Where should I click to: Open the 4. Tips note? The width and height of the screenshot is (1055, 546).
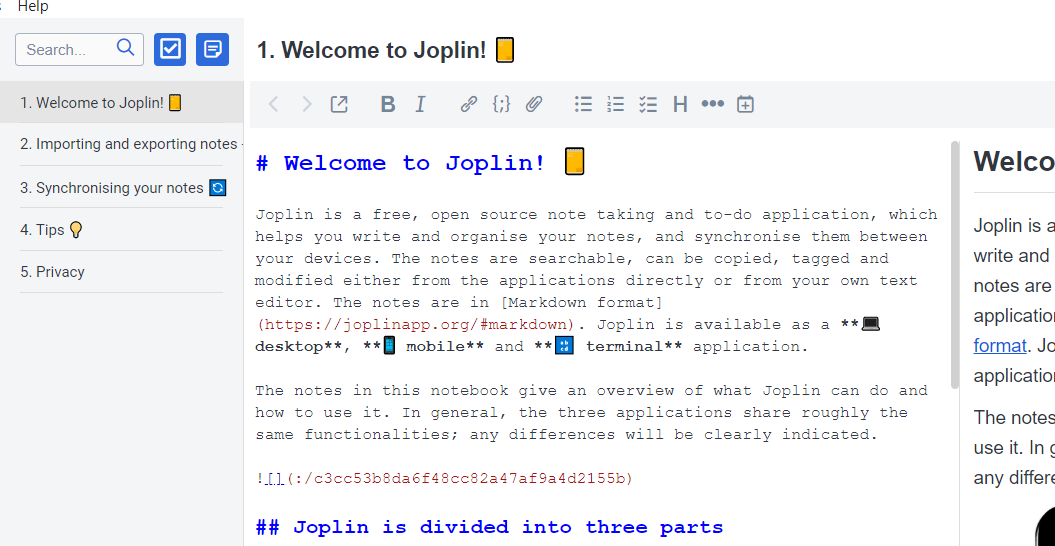[122, 230]
